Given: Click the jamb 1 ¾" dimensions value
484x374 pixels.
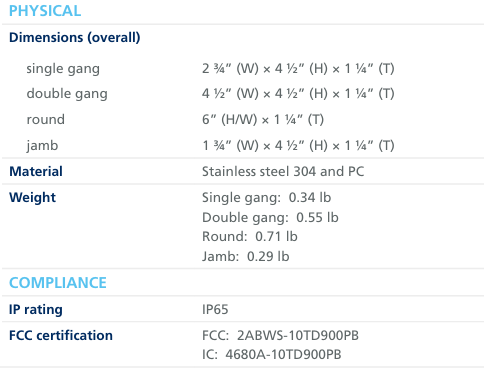Looking at the screenshot, I should [298, 146].
